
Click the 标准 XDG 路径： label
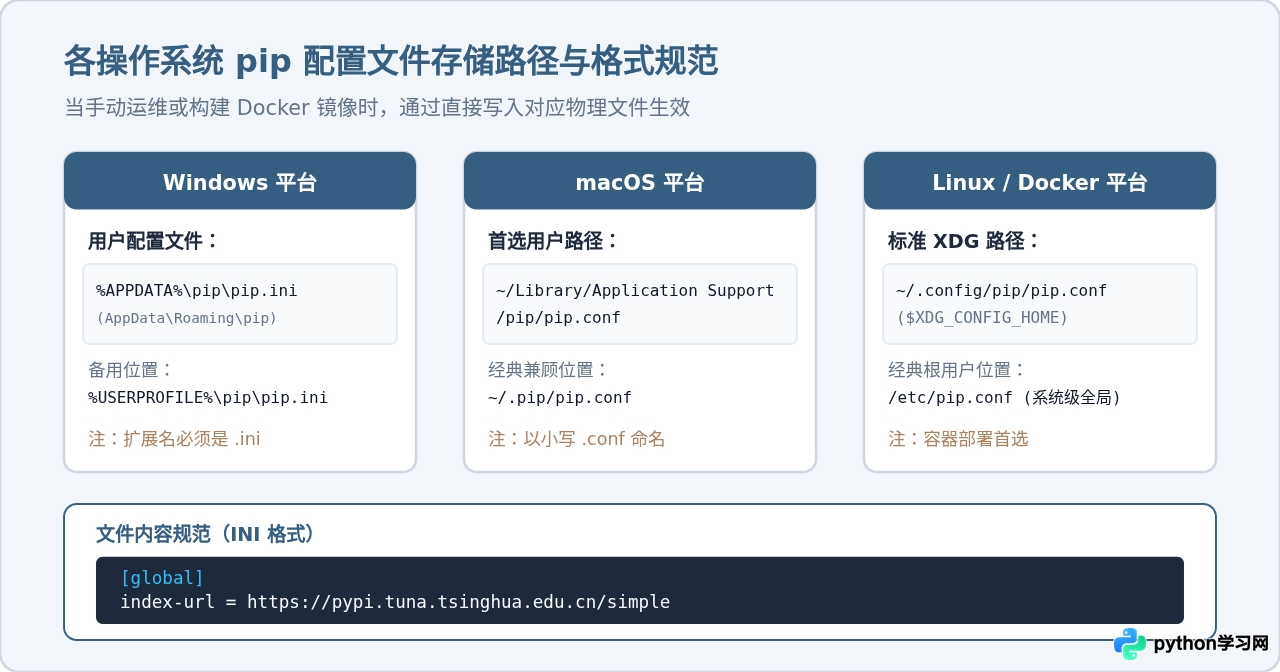click(x=964, y=241)
